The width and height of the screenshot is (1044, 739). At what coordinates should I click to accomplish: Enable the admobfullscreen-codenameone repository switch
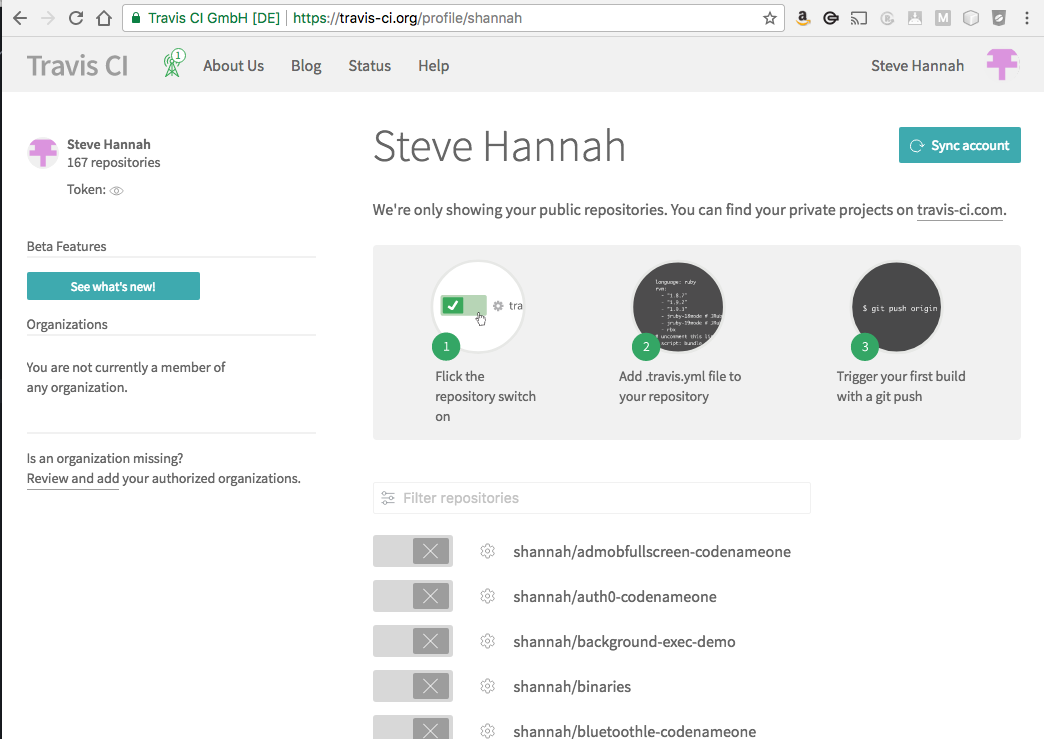(x=413, y=551)
